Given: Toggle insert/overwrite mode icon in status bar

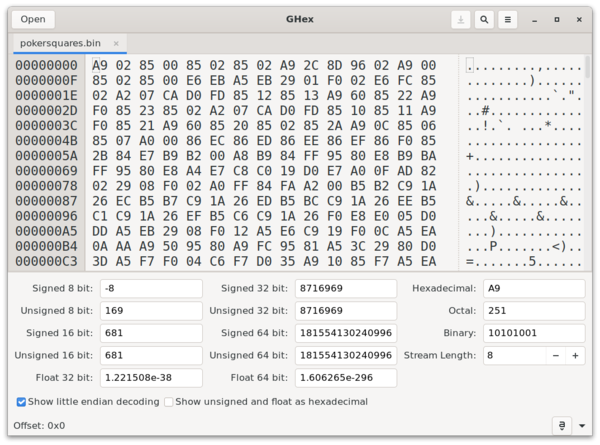Looking at the screenshot, I should click(x=560, y=425).
